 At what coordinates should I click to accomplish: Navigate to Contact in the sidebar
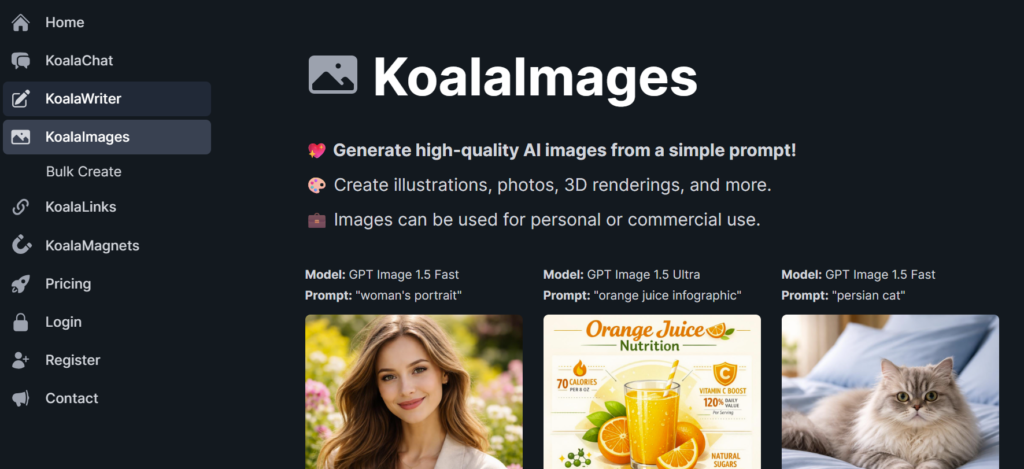pos(72,398)
